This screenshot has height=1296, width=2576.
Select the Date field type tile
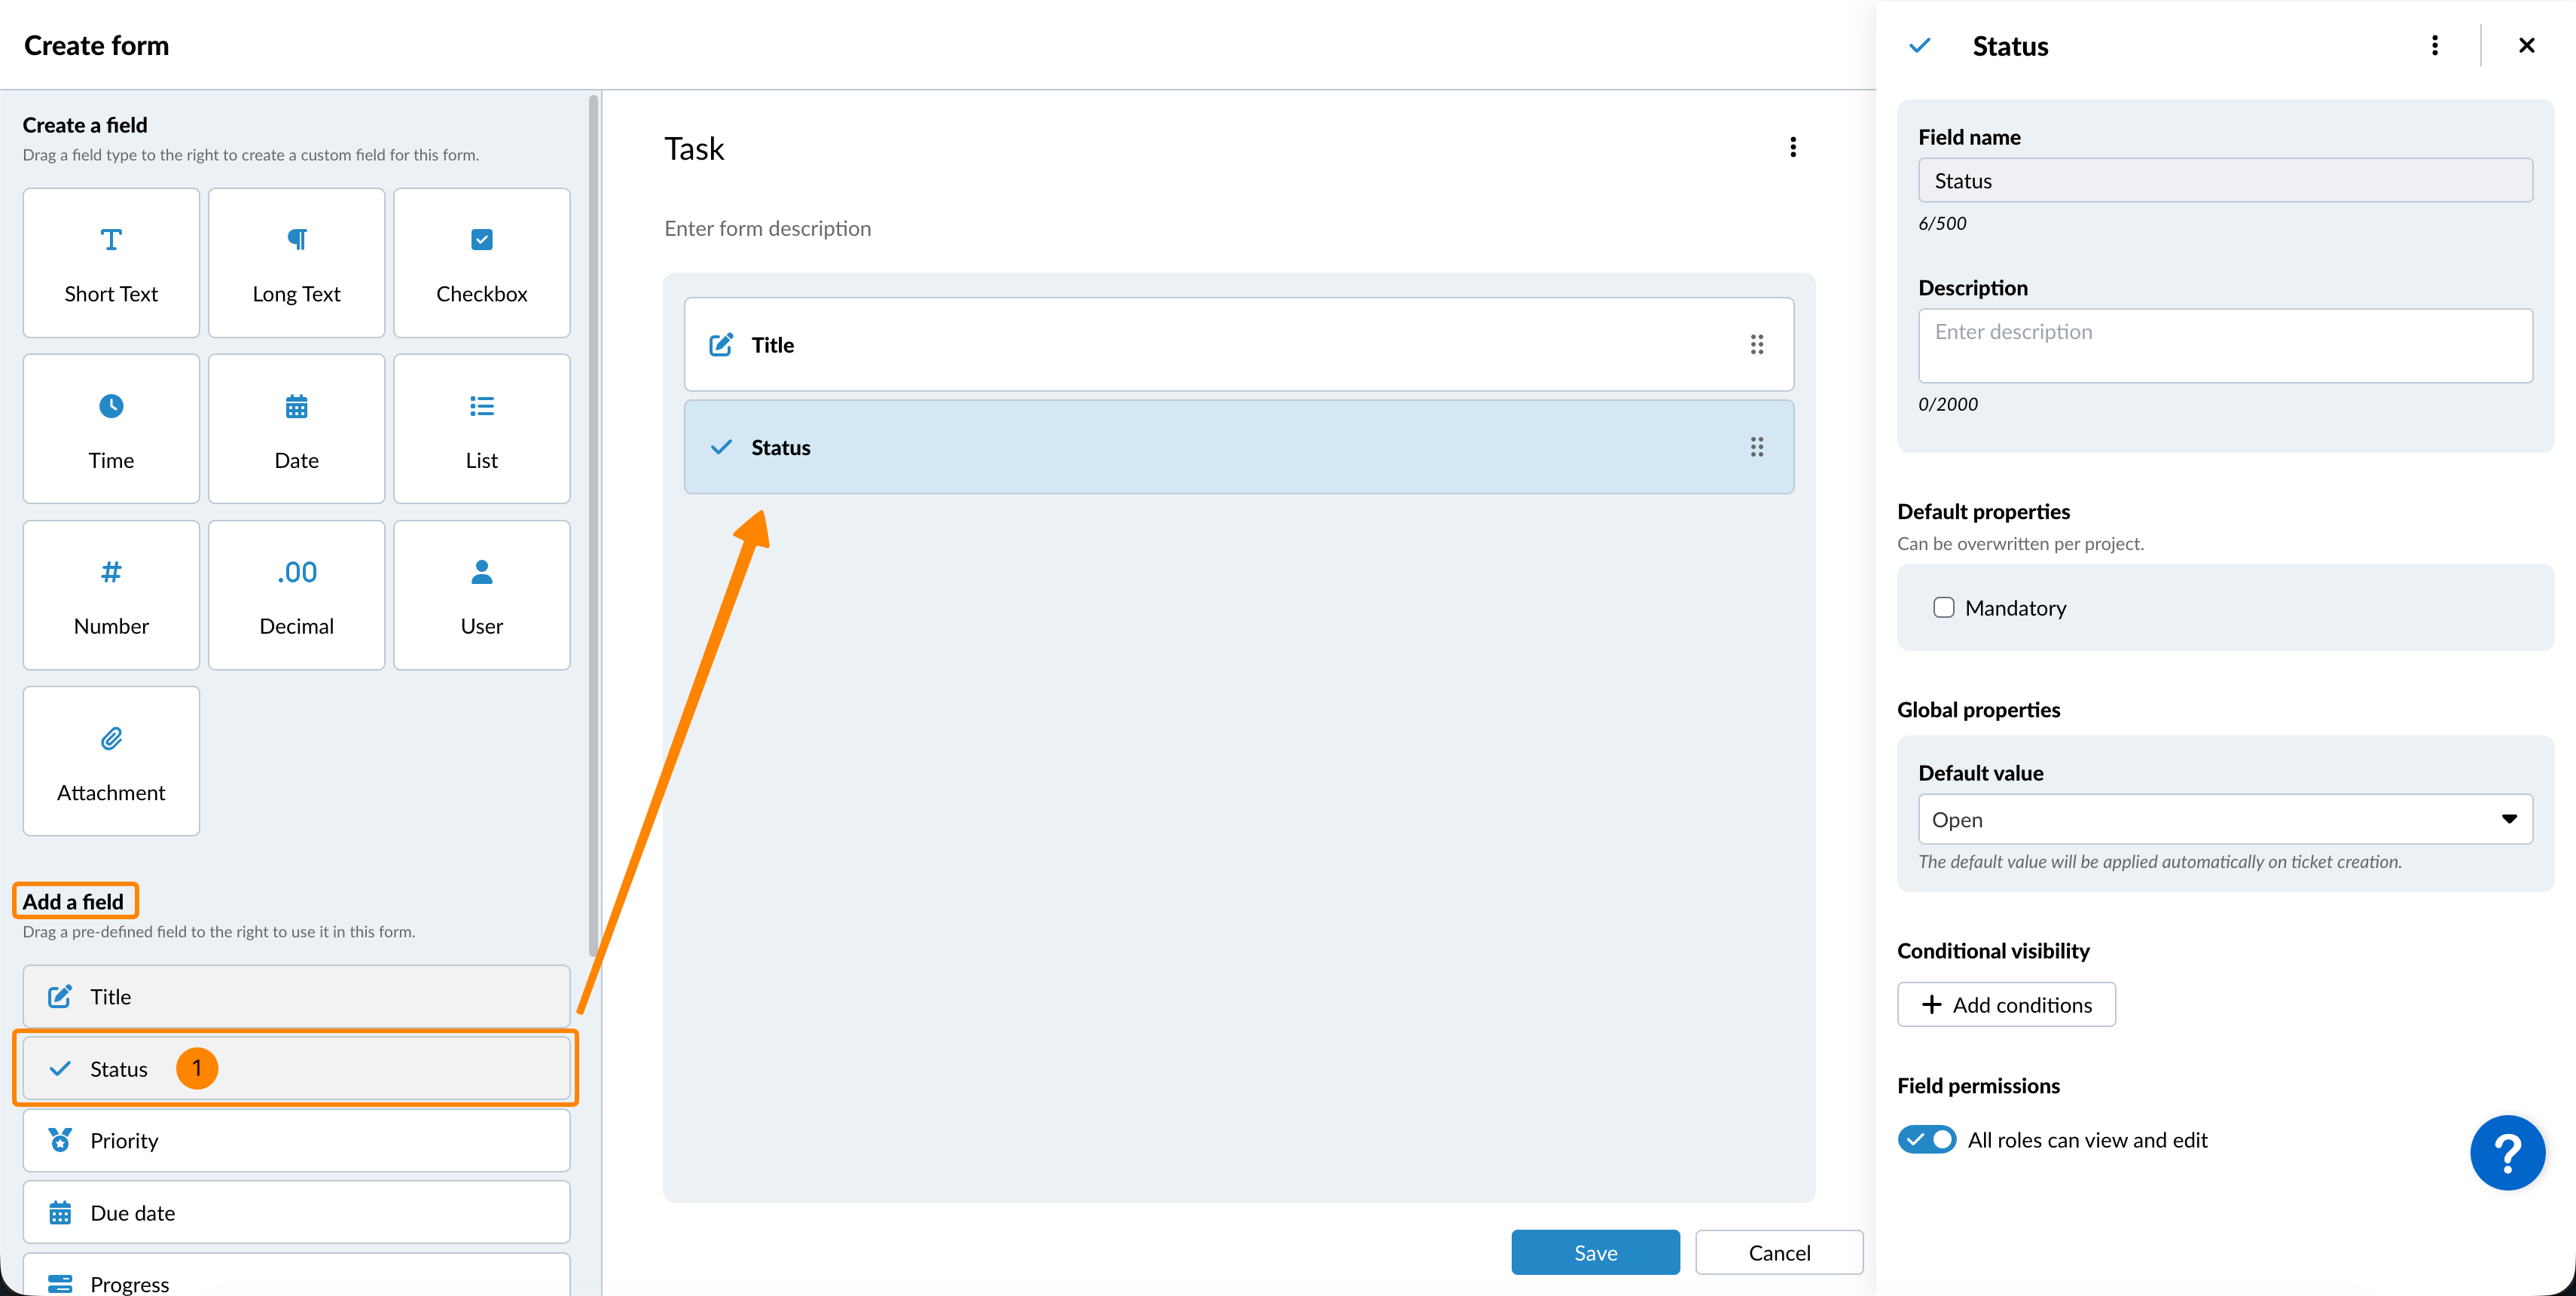pos(296,429)
